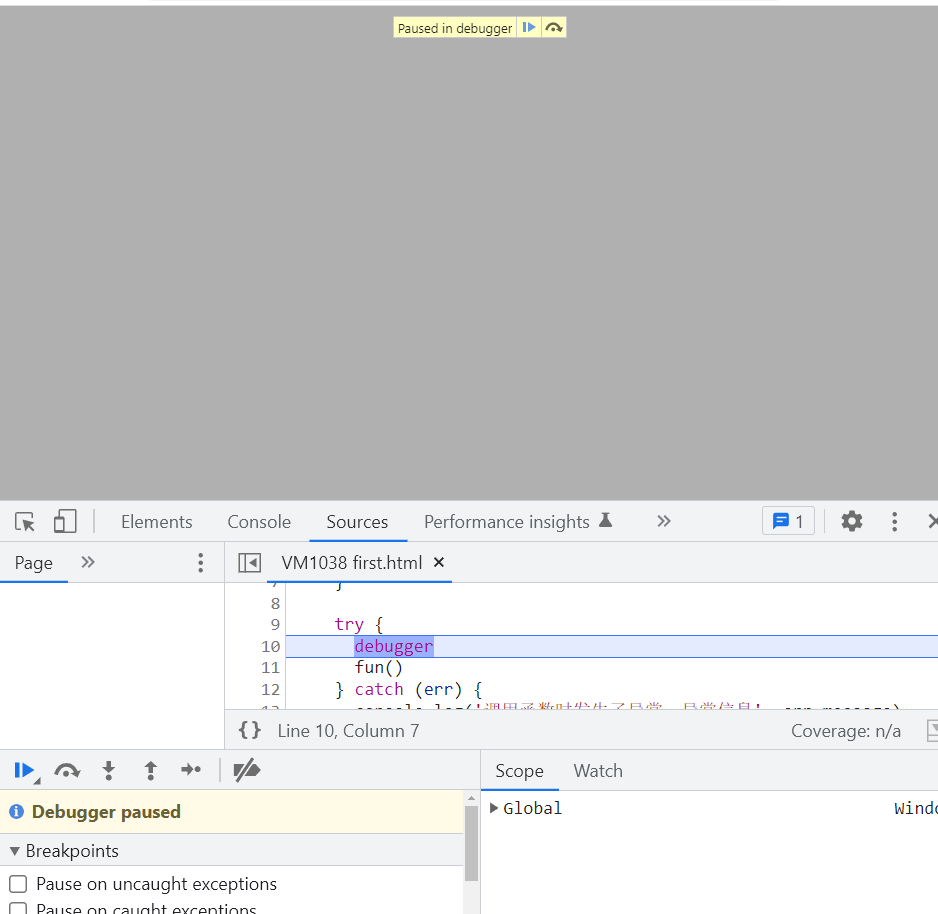Pretty print the source with braces icon

click(250, 731)
